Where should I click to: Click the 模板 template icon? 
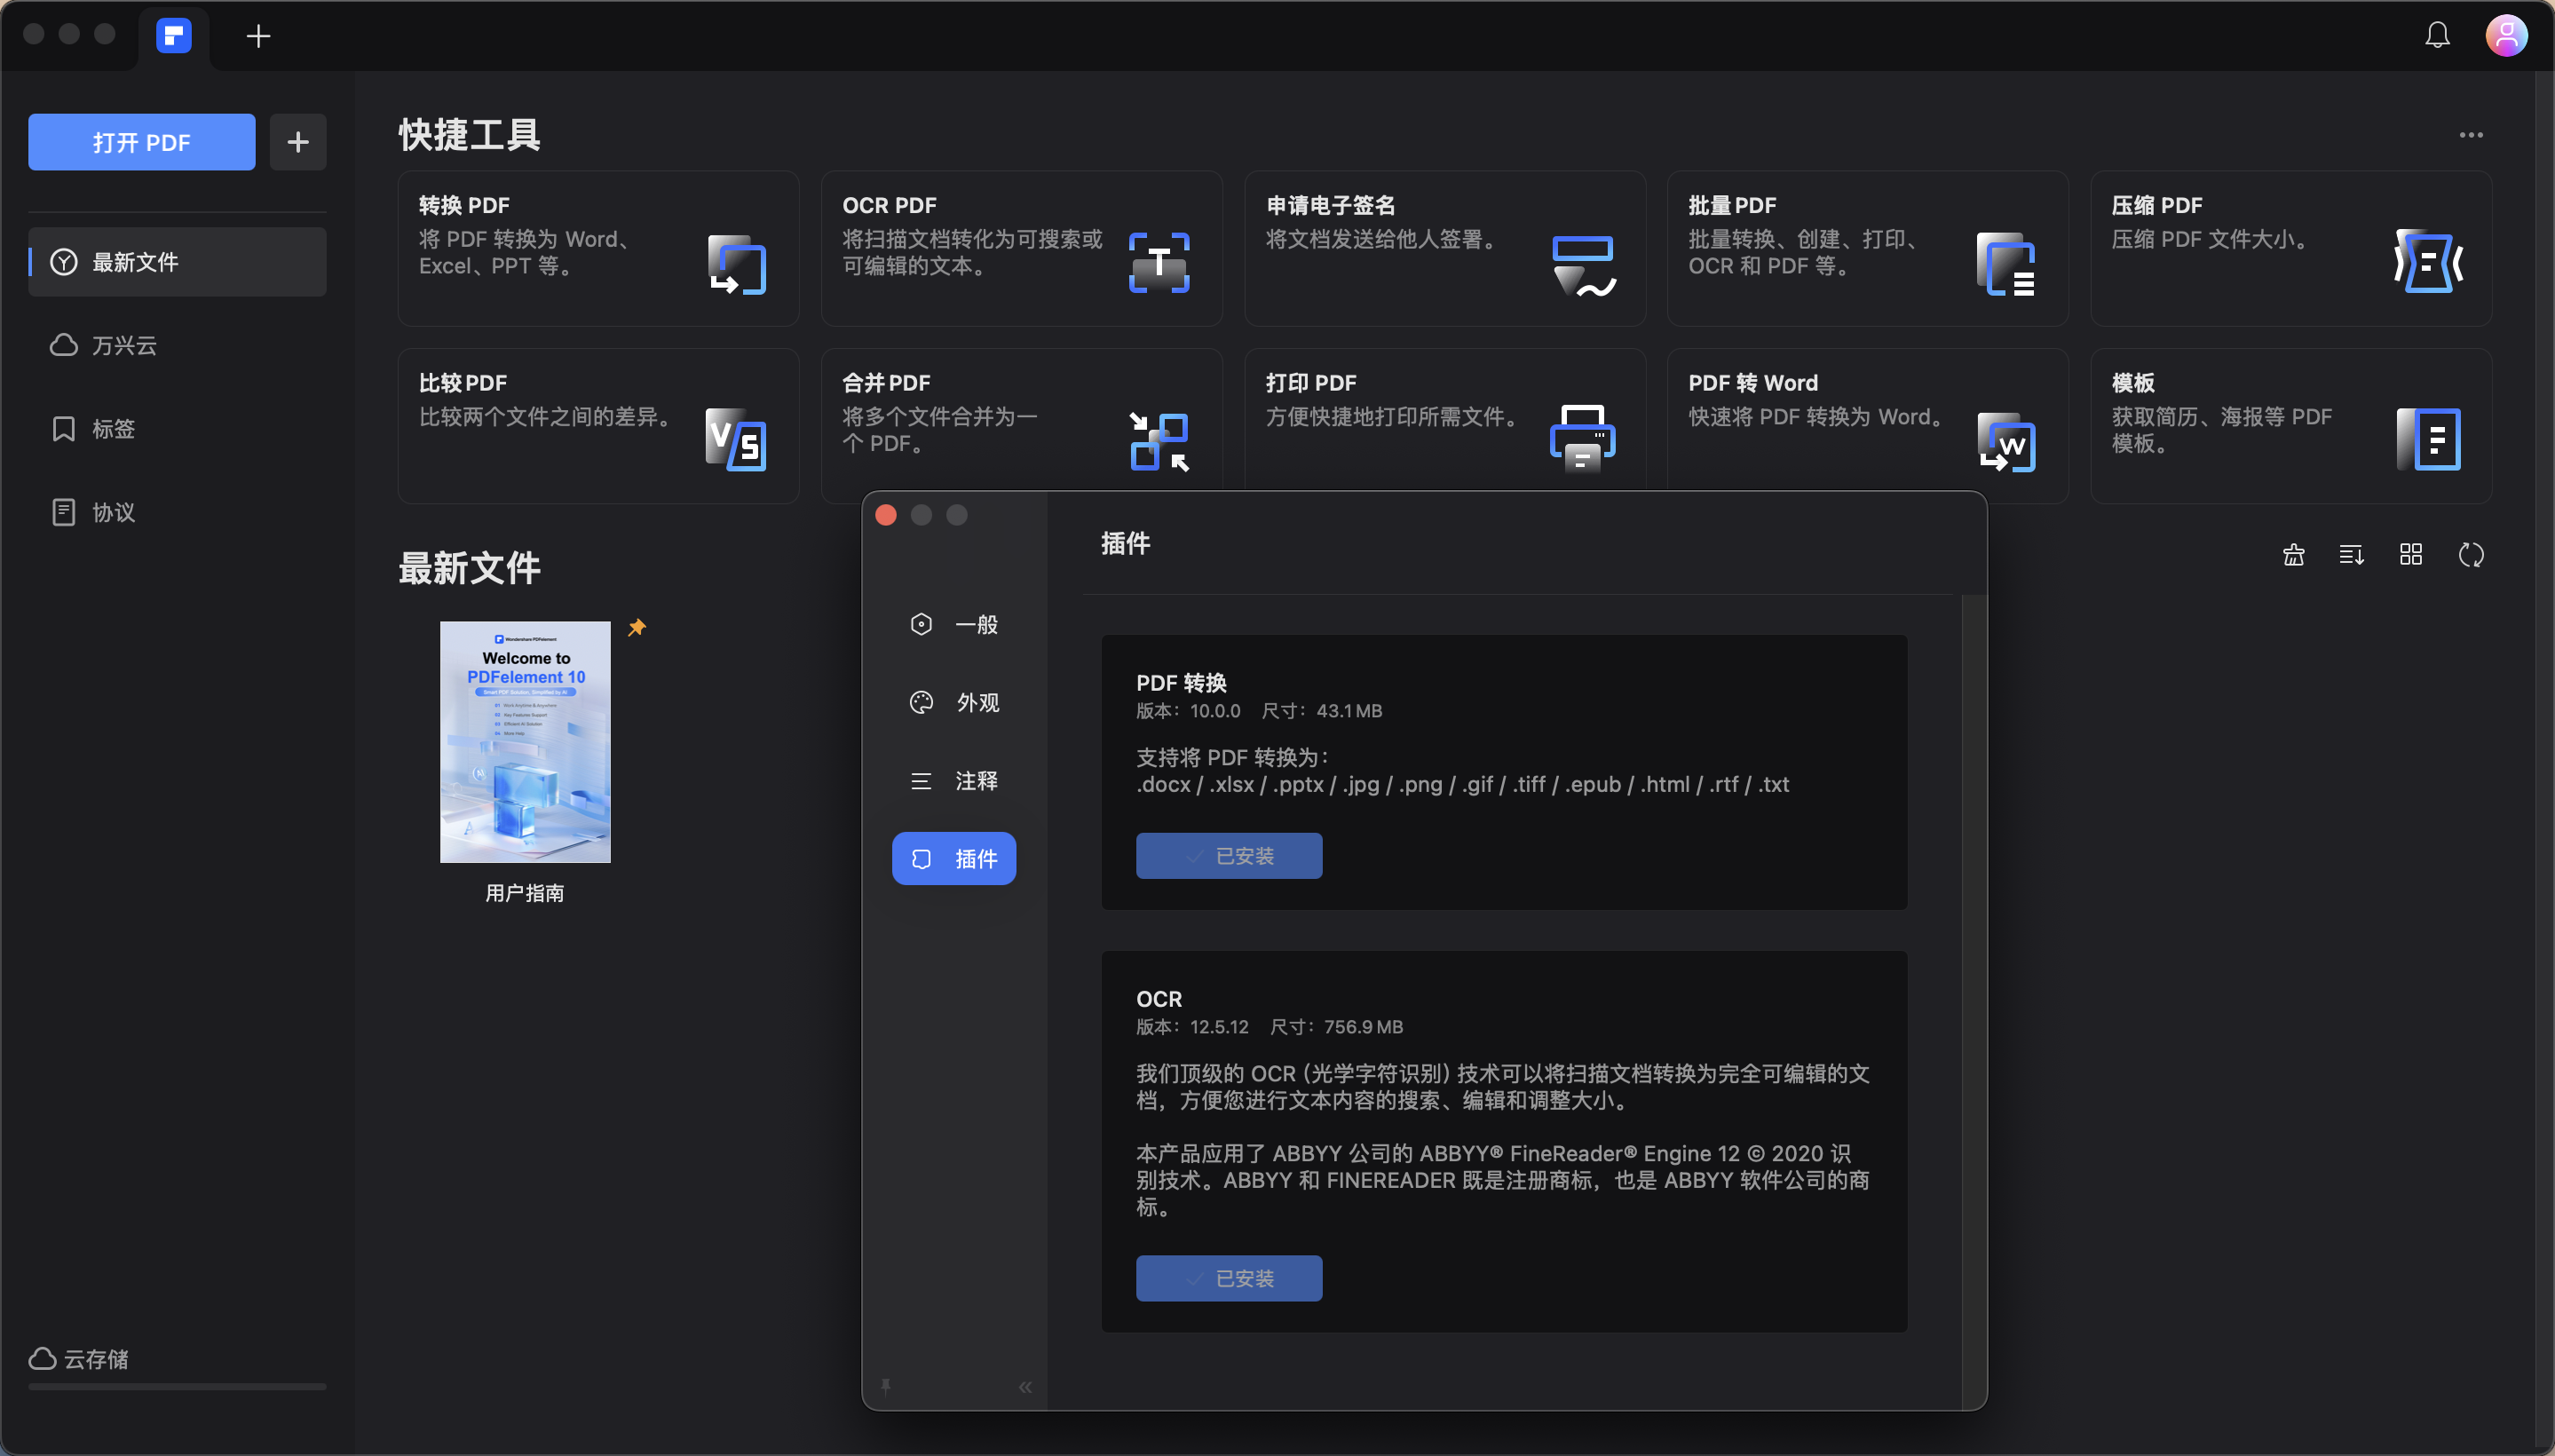coord(2428,439)
